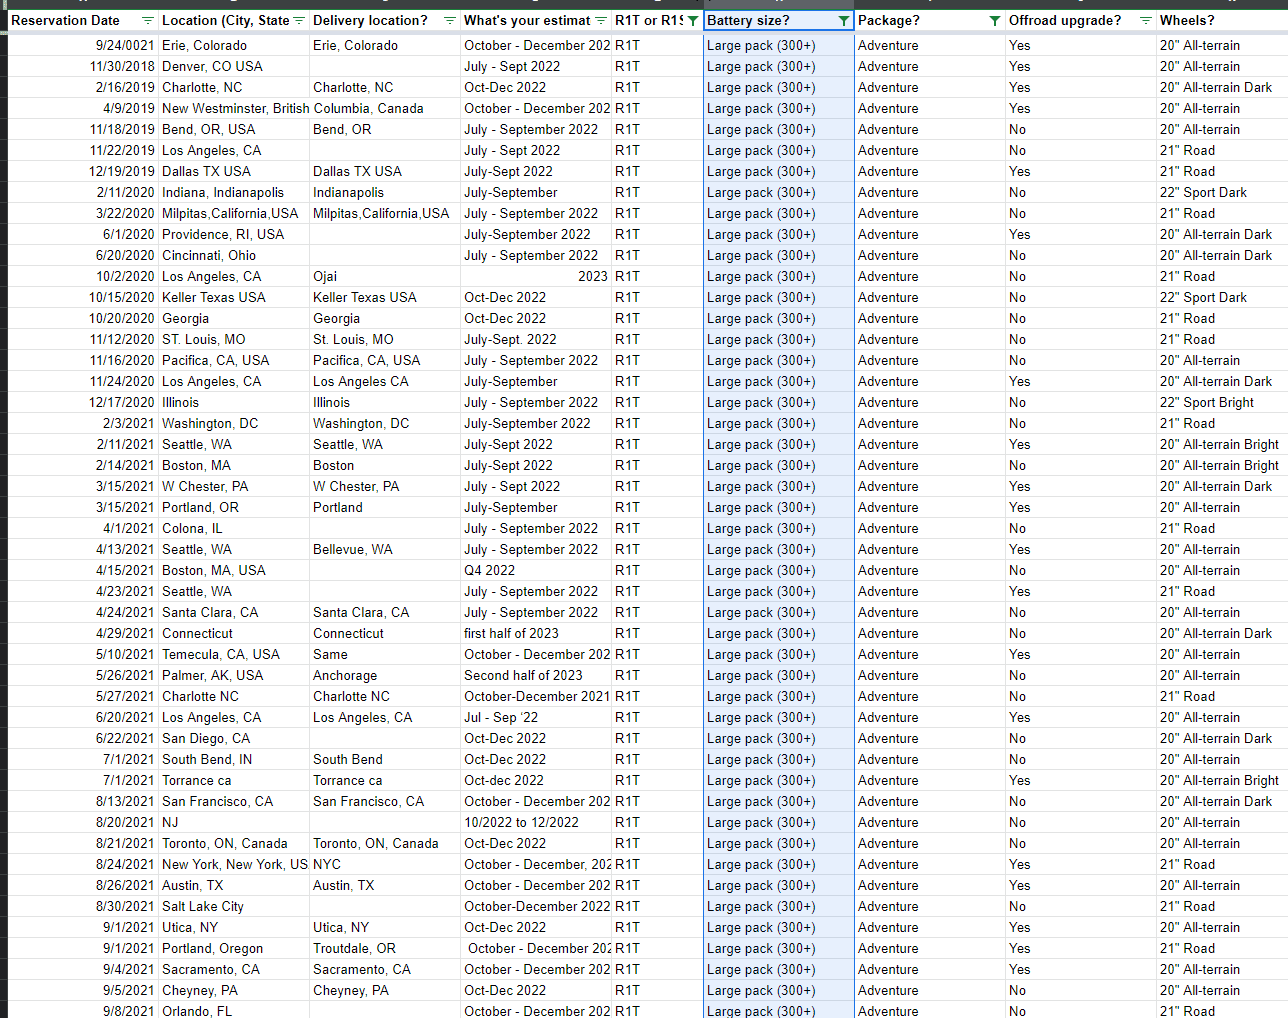Select the Palmer, AK, USA cell
The height and width of the screenshot is (1018, 1288).
pos(234,676)
